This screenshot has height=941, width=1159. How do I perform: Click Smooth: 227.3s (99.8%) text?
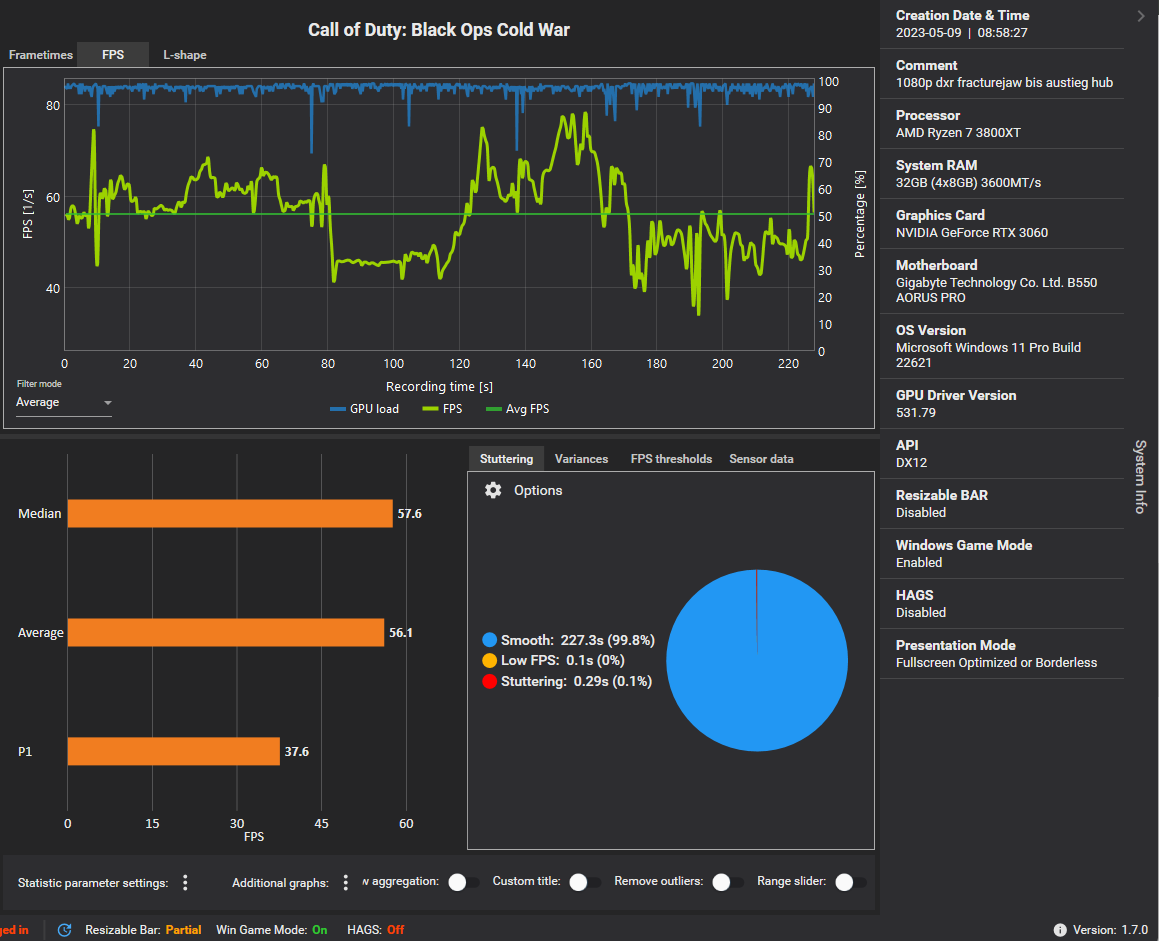(x=577, y=640)
